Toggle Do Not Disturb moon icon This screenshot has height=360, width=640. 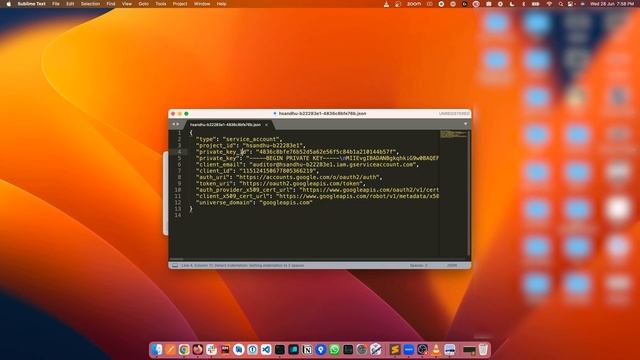512,4
